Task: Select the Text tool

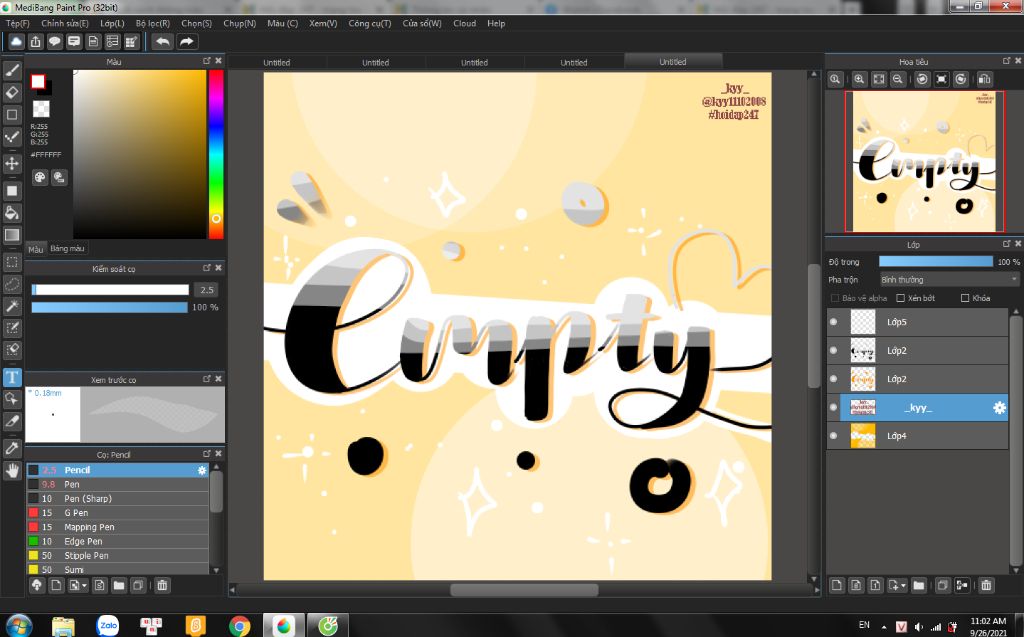Action: coord(12,378)
